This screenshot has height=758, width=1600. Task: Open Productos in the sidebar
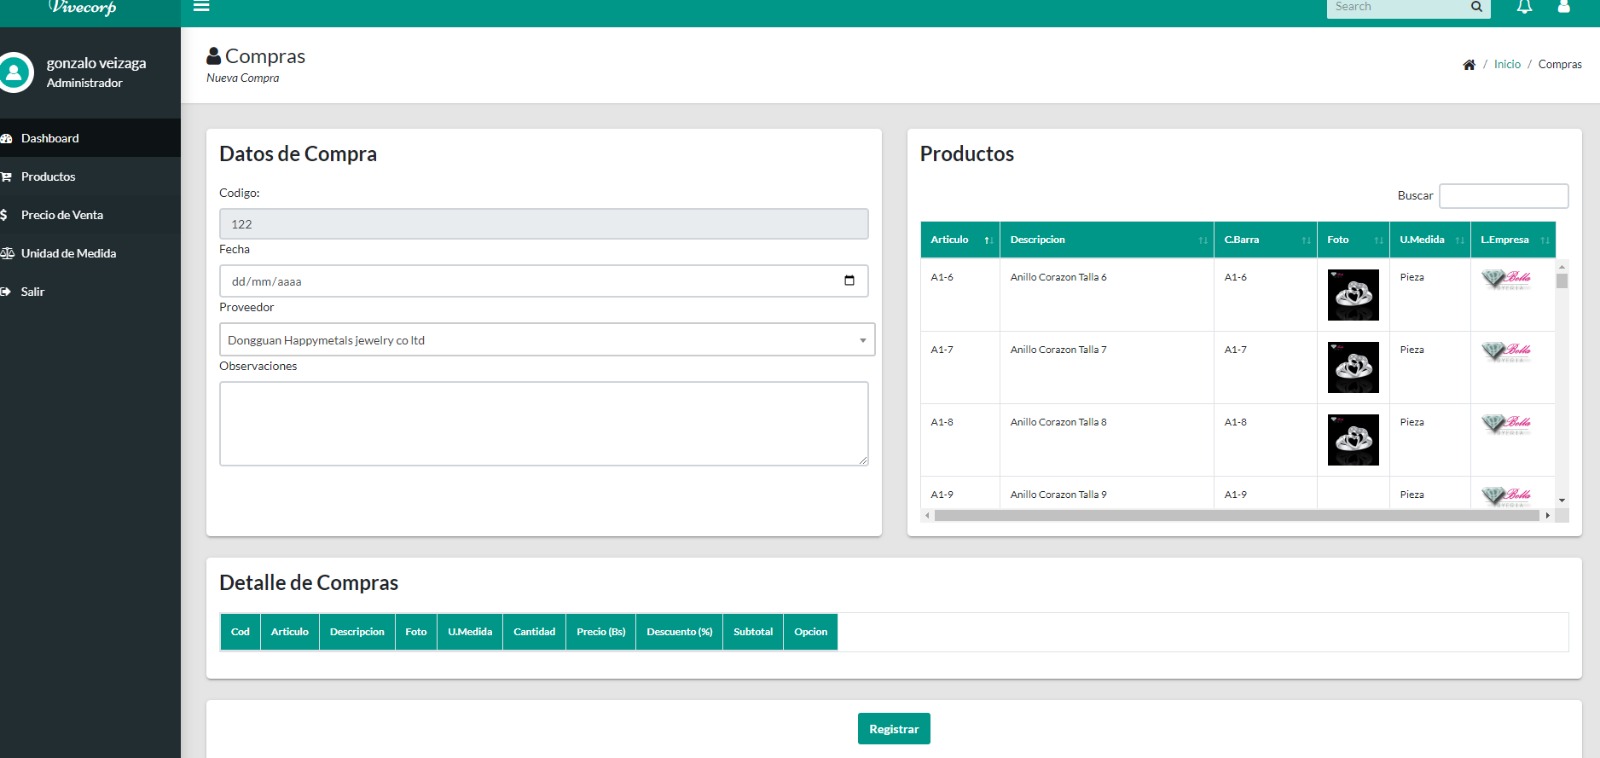(x=48, y=177)
